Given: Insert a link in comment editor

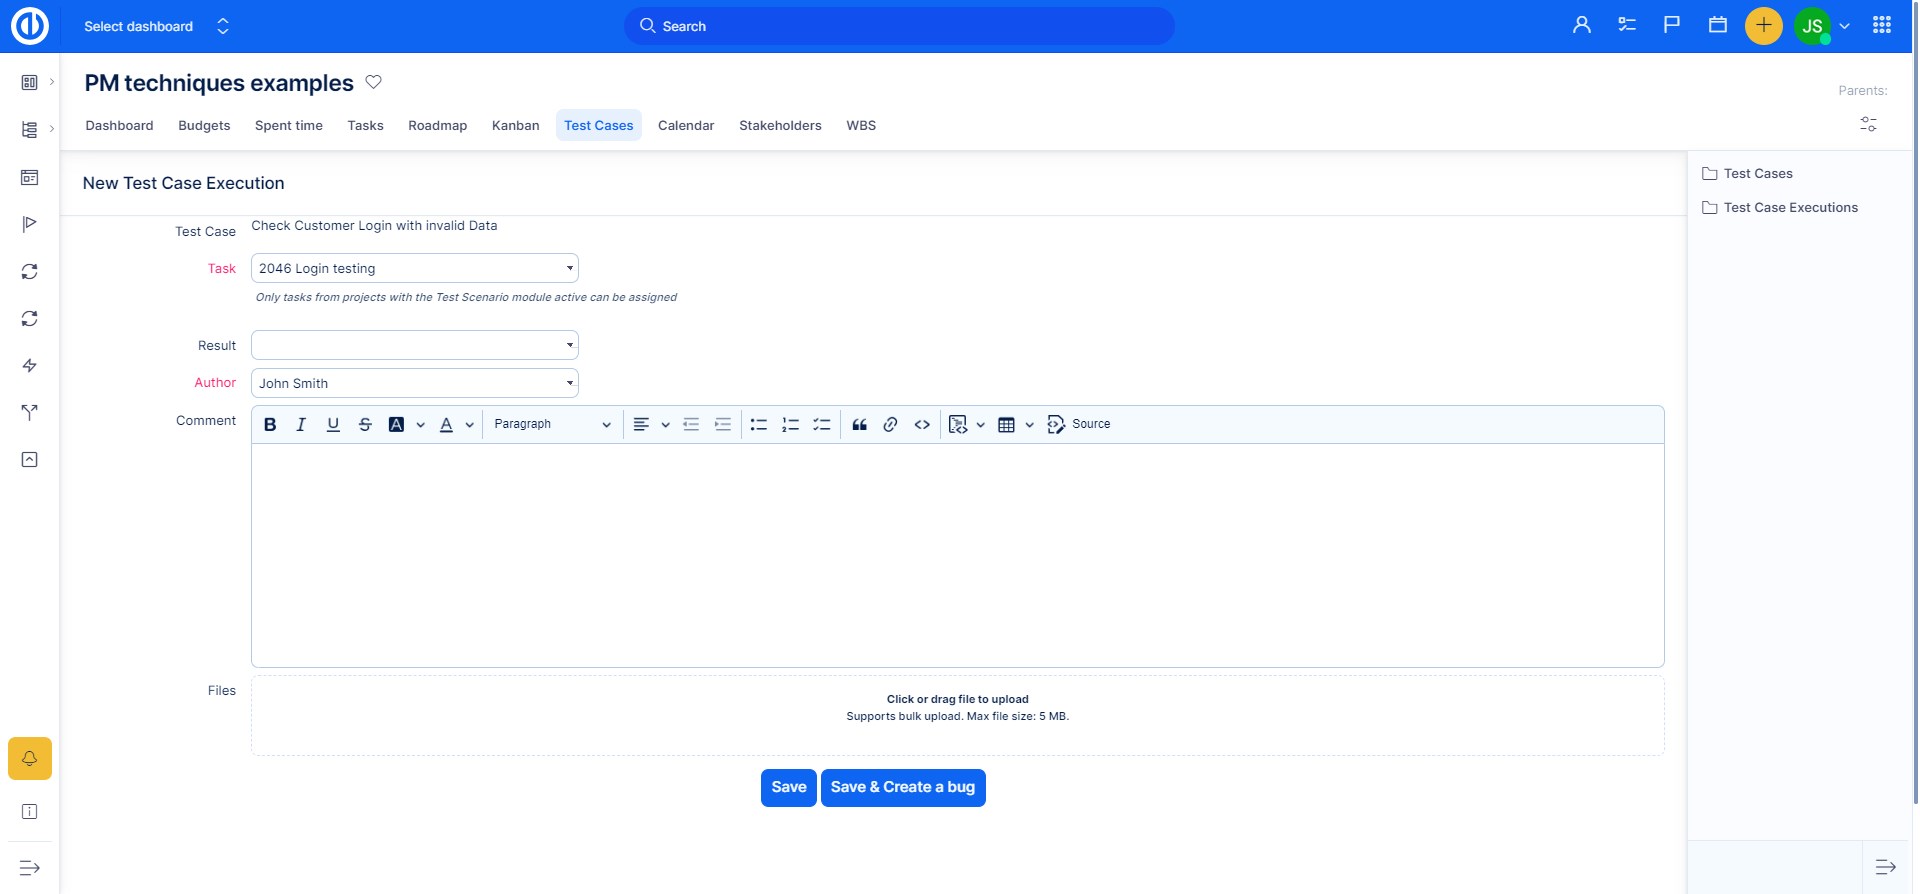Looking at the screenshot, I should (890, 425).
